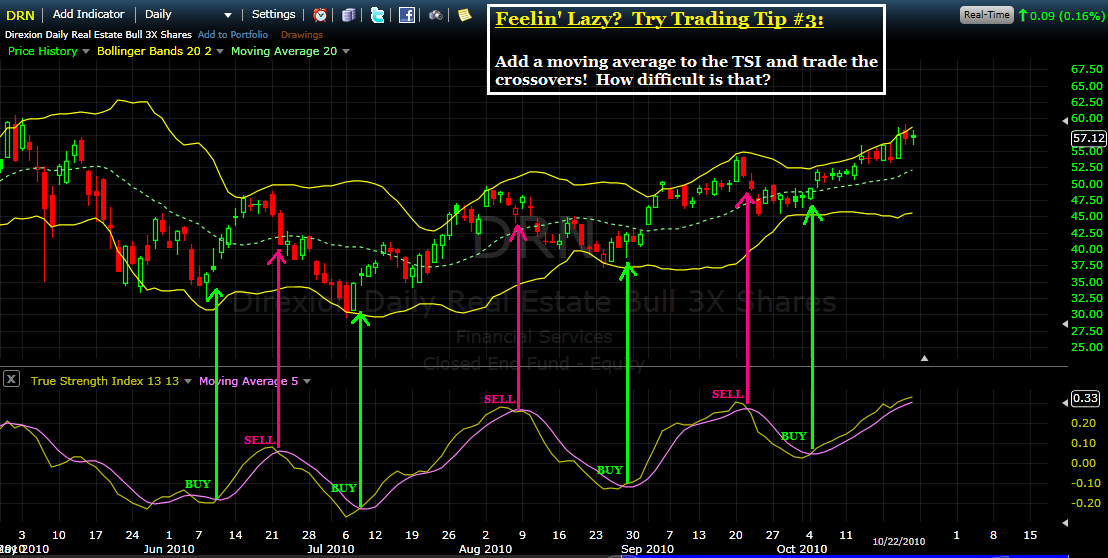Click the camera snapshot icon
The width and height of the screenshot is (1108, 558).
(436, 15)
